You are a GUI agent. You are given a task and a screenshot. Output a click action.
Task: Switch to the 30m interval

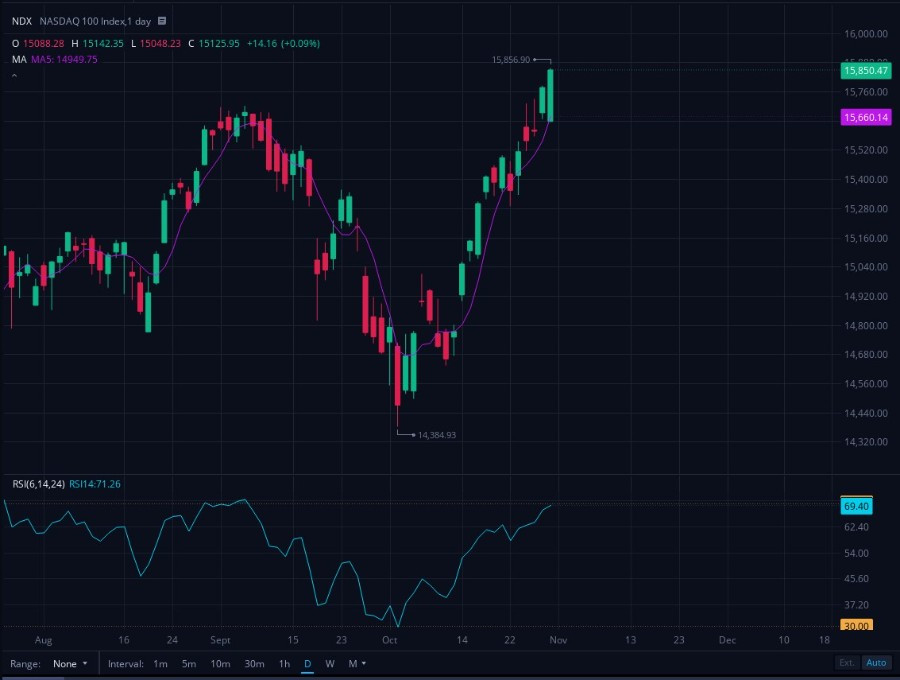pos(254,663)
